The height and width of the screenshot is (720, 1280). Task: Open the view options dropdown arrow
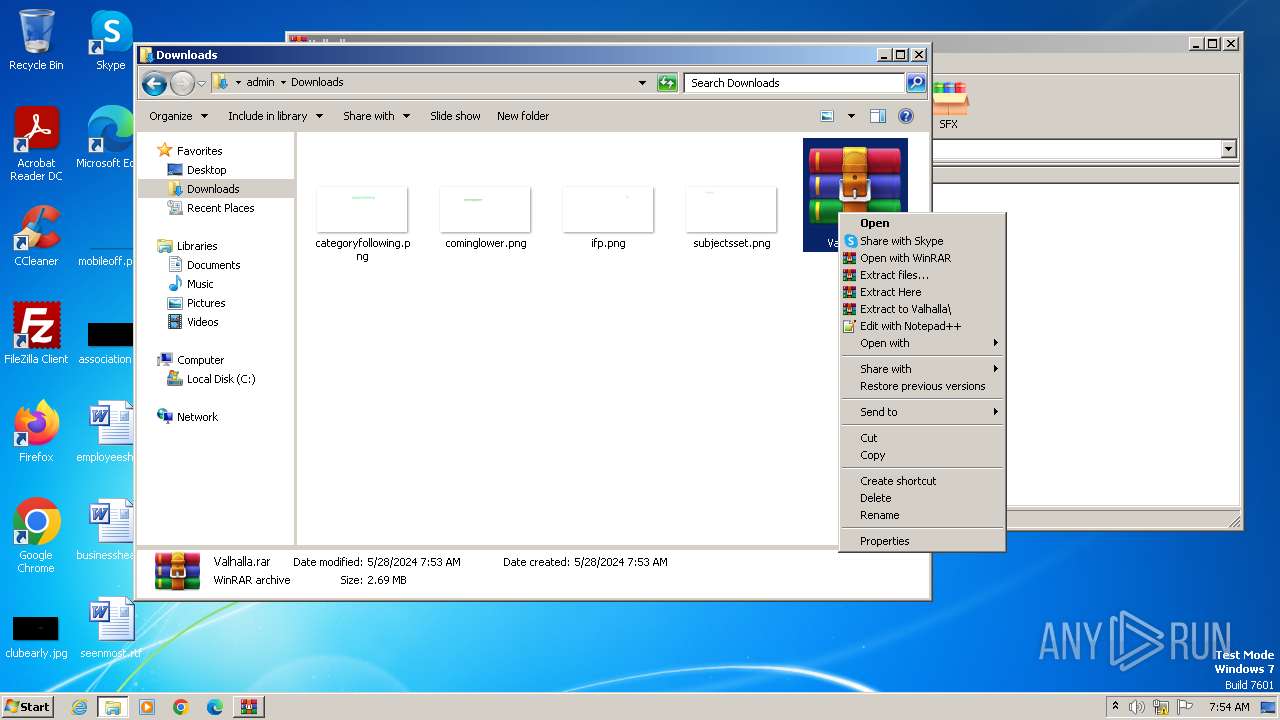tap(851, 116)
